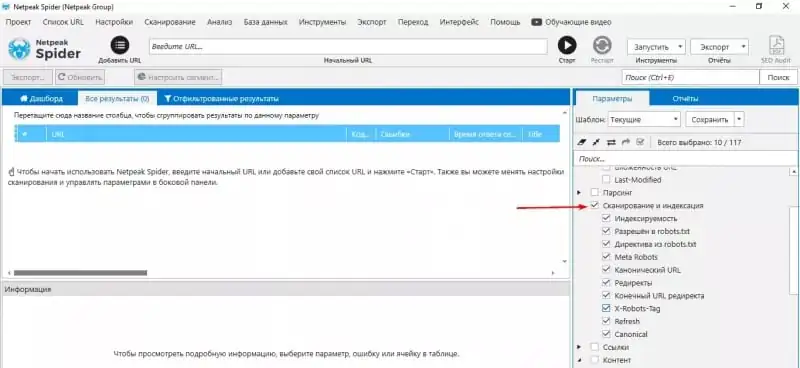The height and width of the screenshot is (368, 800).
Task: Check the Парсинг group checkbox
Action: [x=594, y=192]
